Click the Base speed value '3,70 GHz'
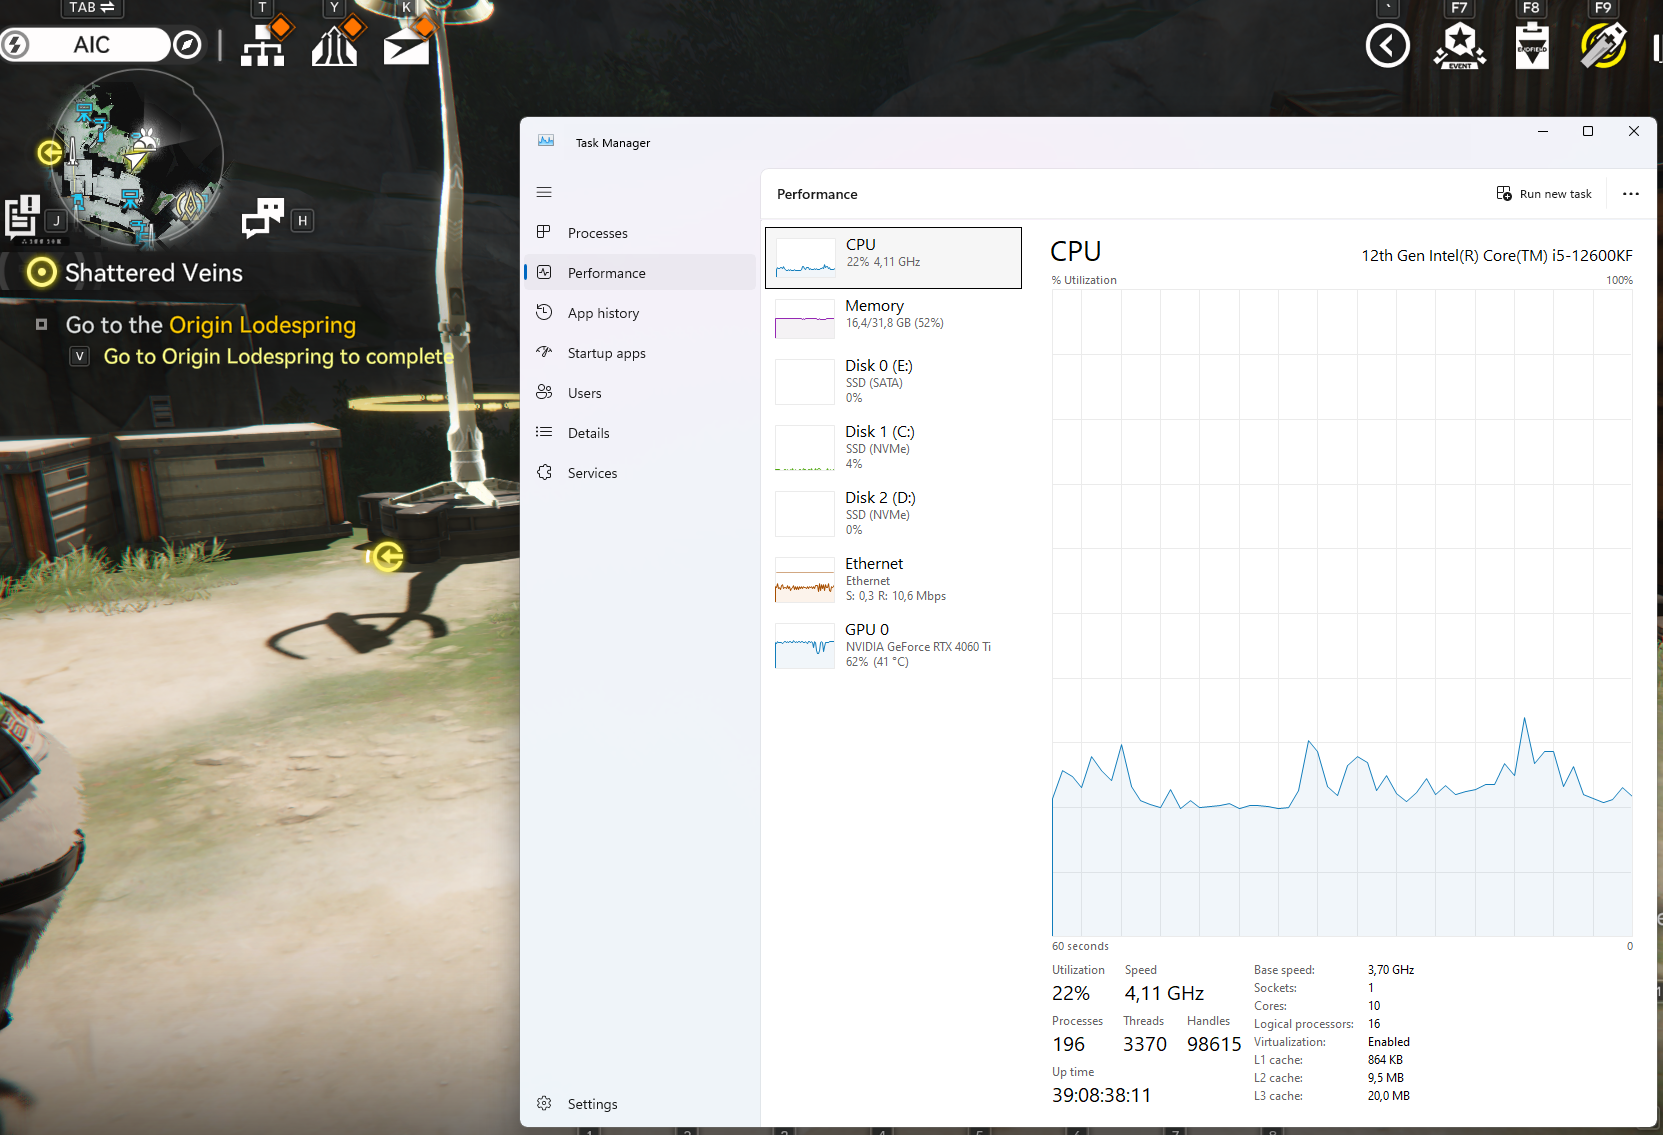This screenshot has height=1135, width=1663. (x=1391, y=970)
